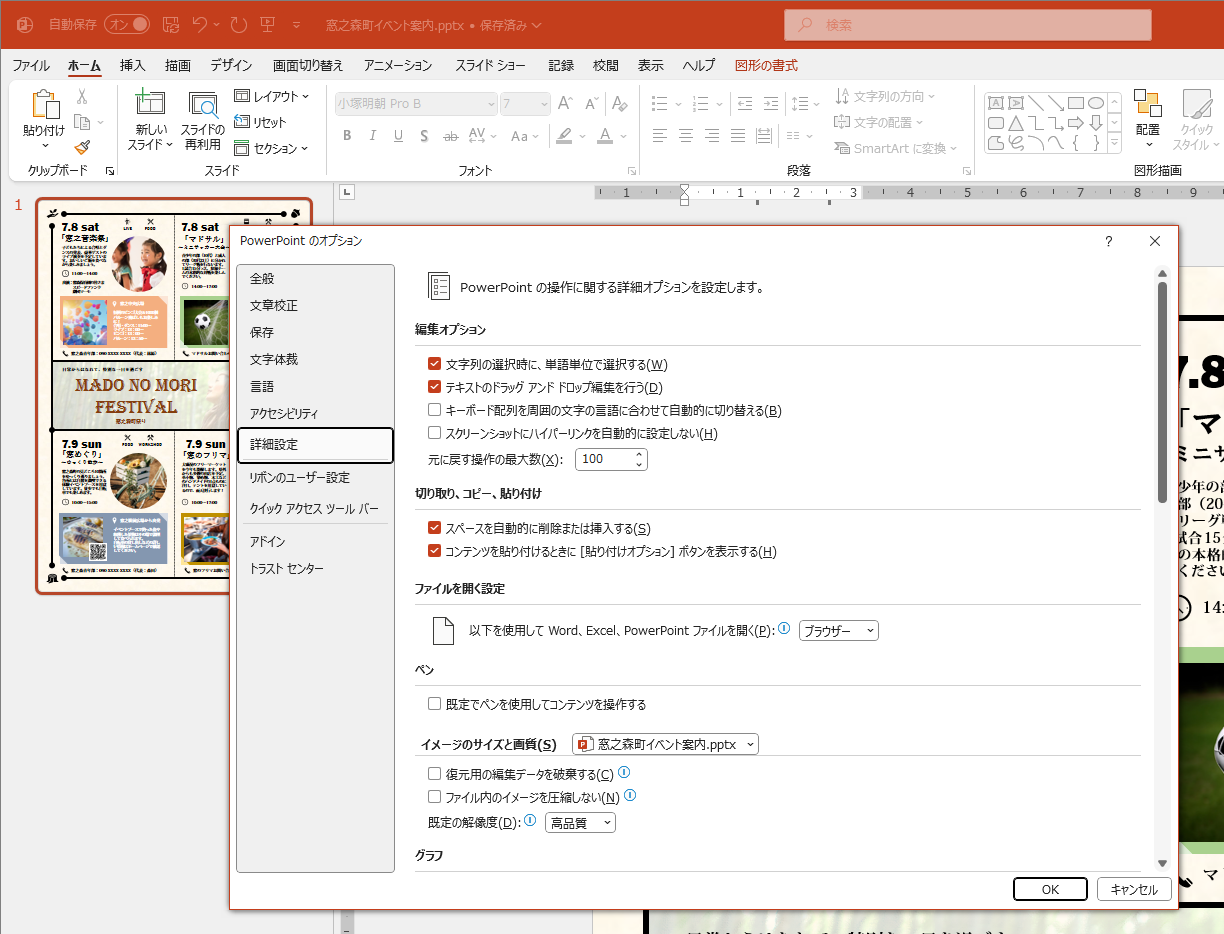Click the strikethrough icon
The width and height of the screenshot is (1224, 934).
click(x=424, y=136)
